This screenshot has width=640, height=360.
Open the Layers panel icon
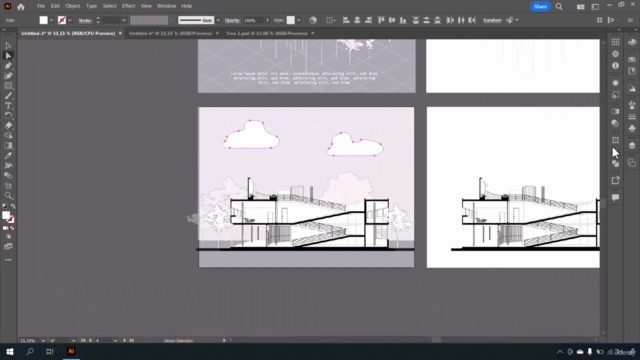tap(632, 146)
